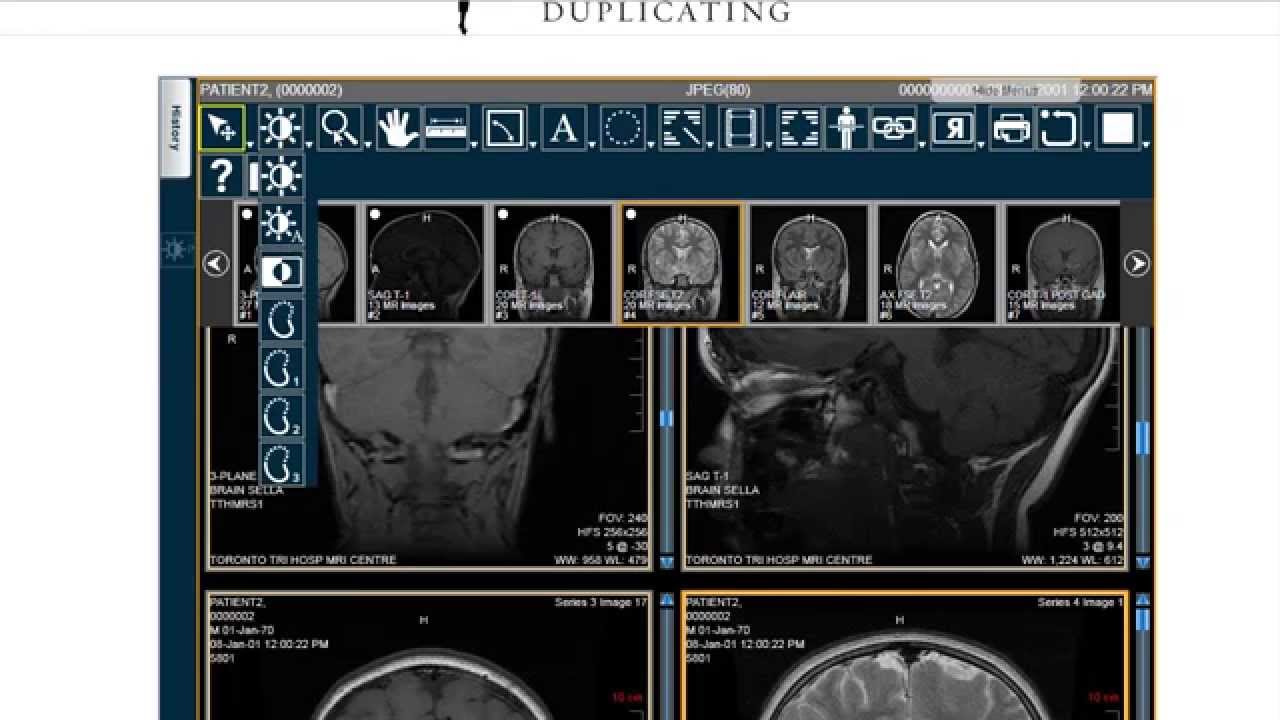
Task: Click up arrow beside Series 4 viewport
Action: pos(1143,600)
